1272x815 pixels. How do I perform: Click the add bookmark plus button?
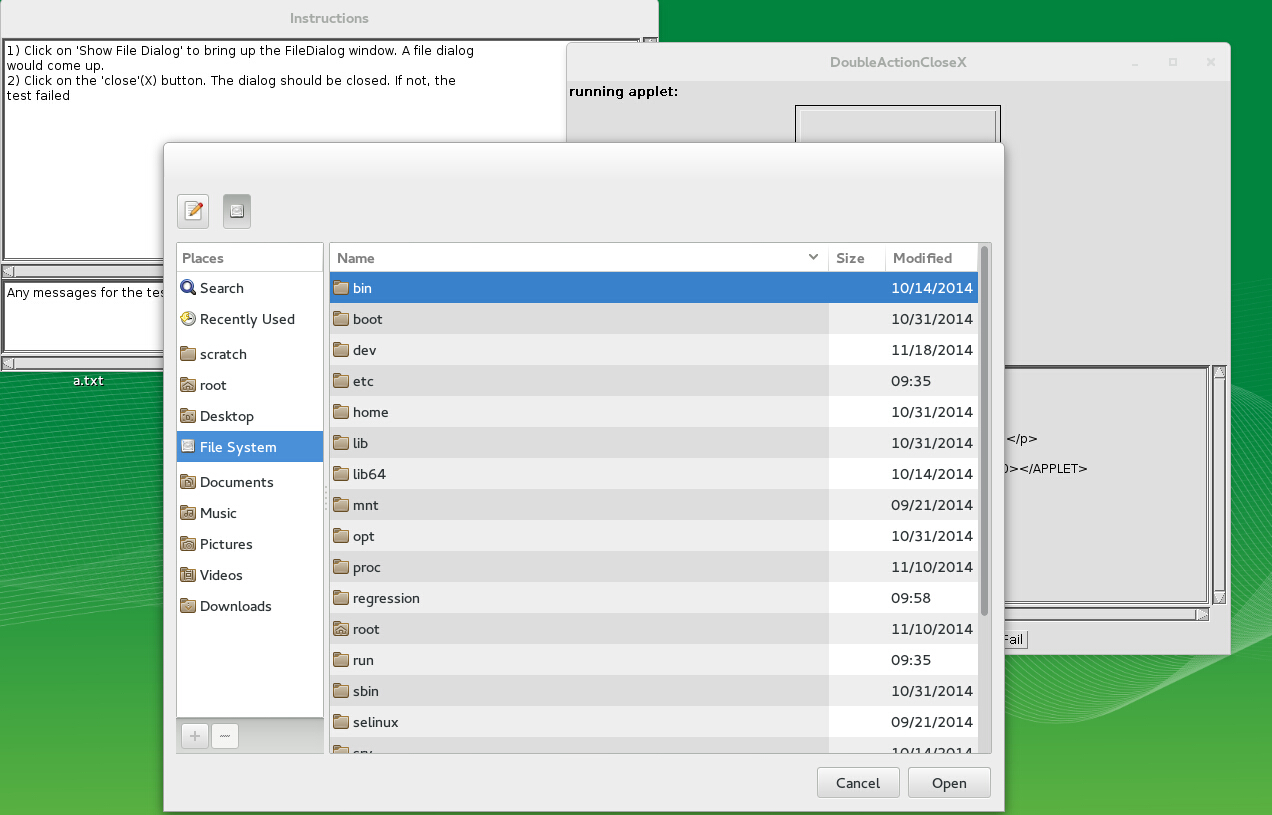click(194, 736)
